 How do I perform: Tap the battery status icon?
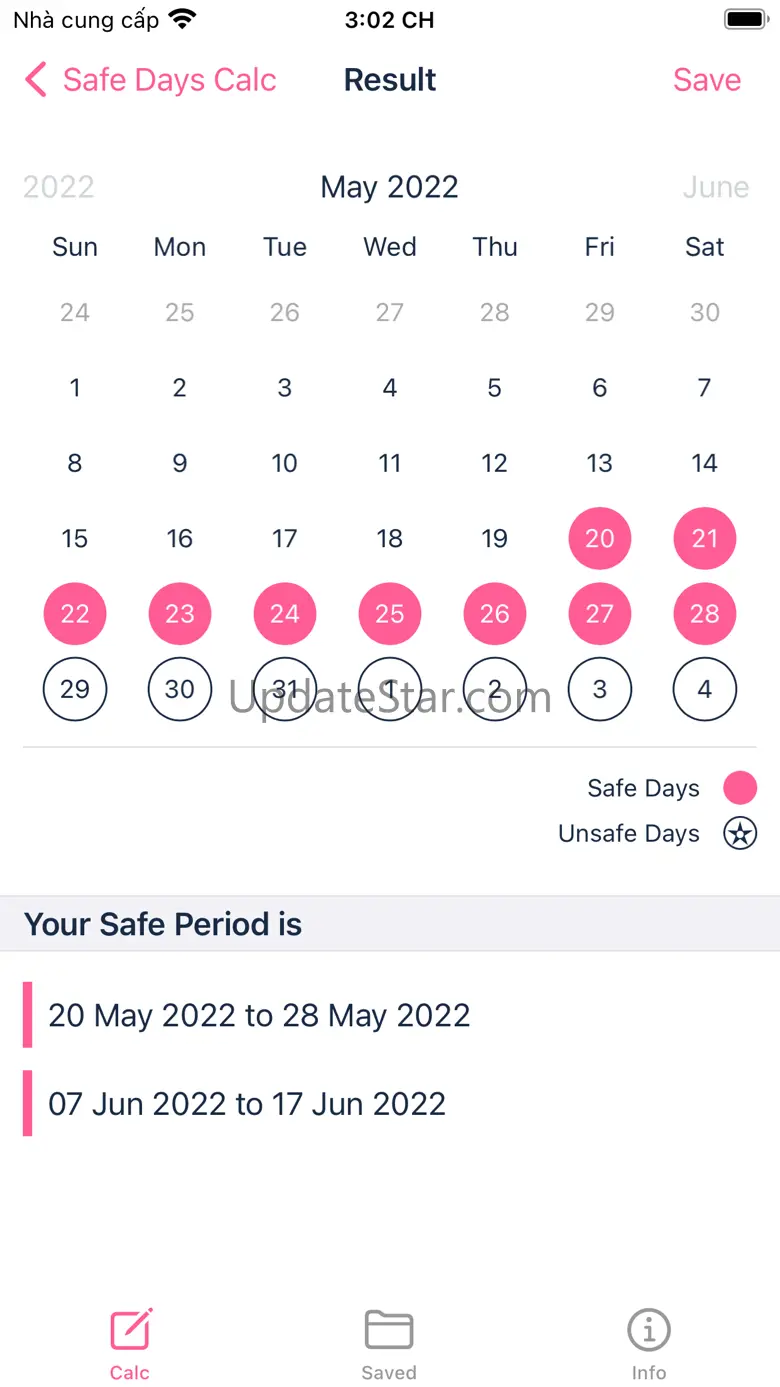pyautogui.click(x=744, y=19)
